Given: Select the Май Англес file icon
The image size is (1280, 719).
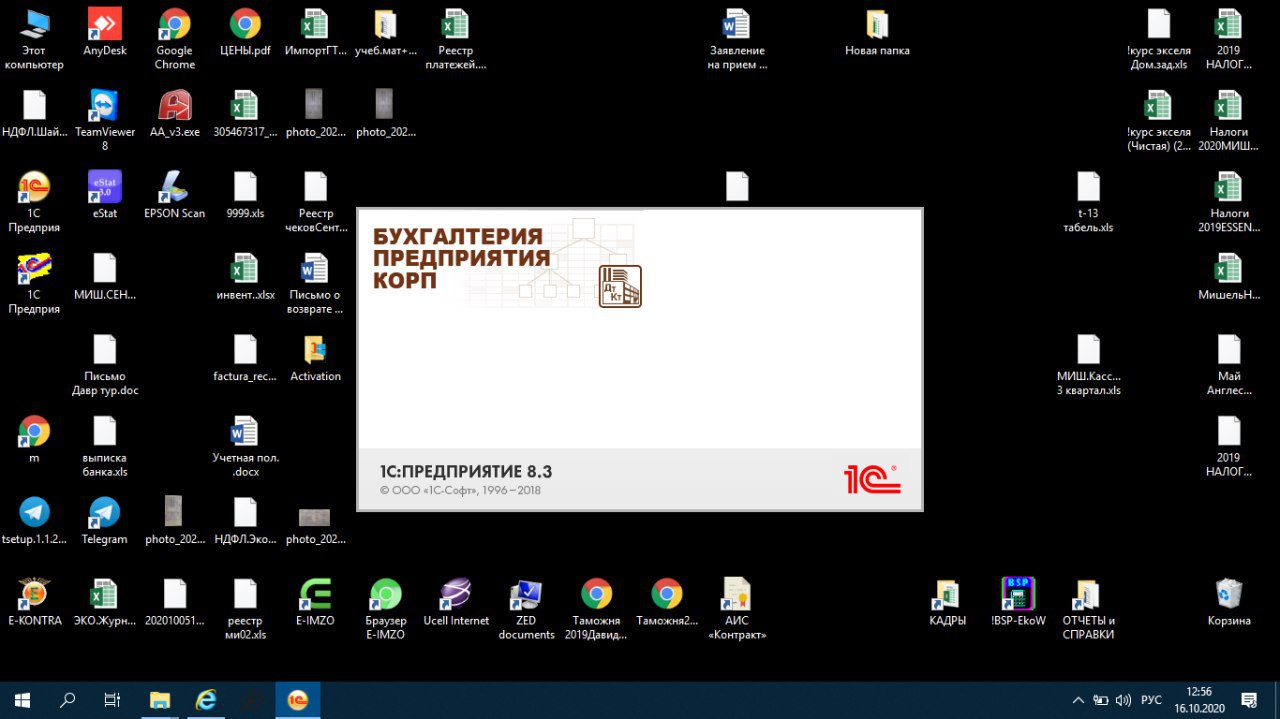Looking at the screenshot, I should click(x=1229, y=365).
